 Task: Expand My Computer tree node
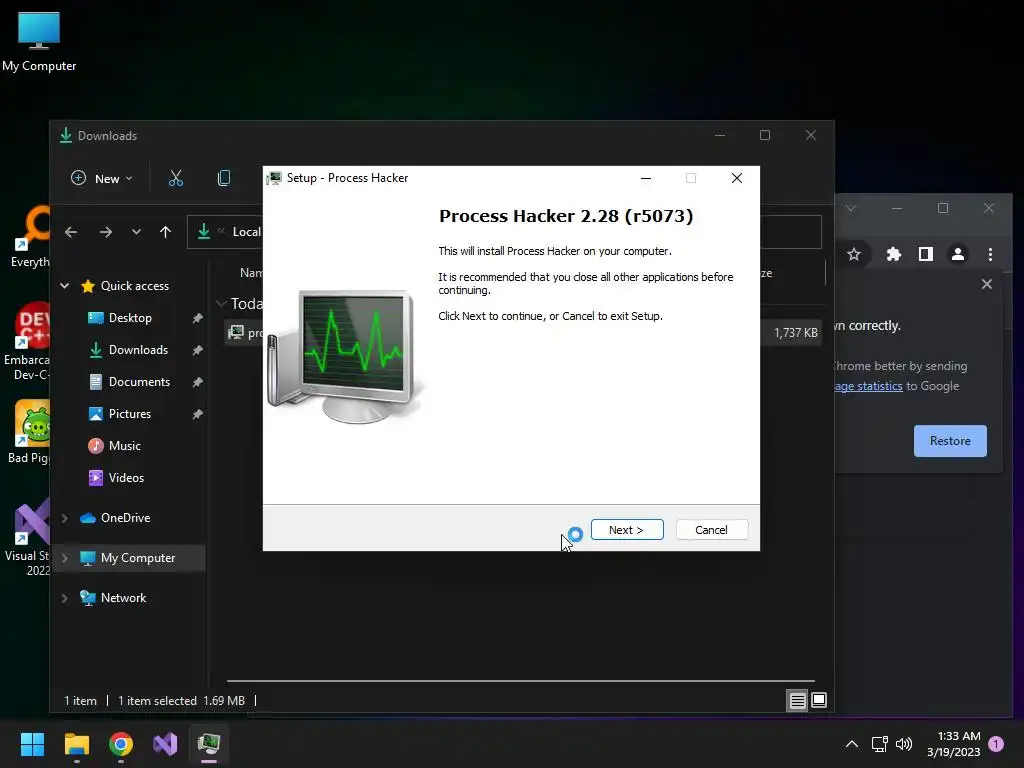[x=65, y=558]
